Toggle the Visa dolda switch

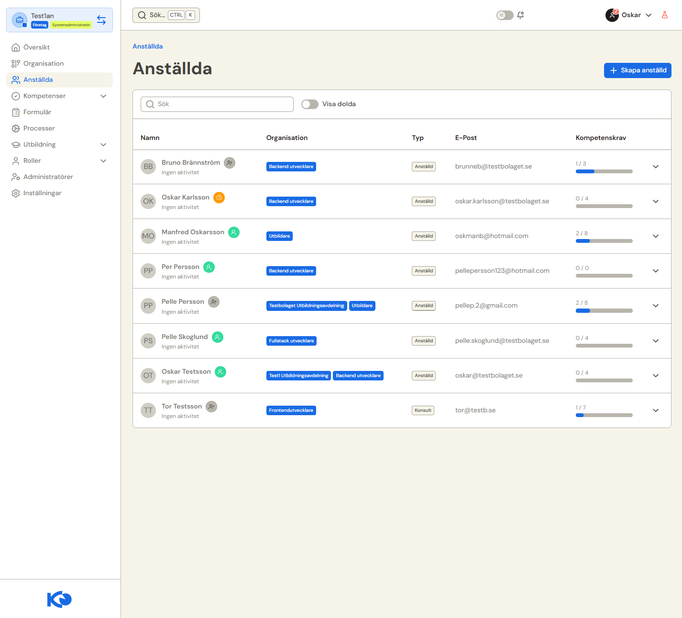click(x=310, y=104)
